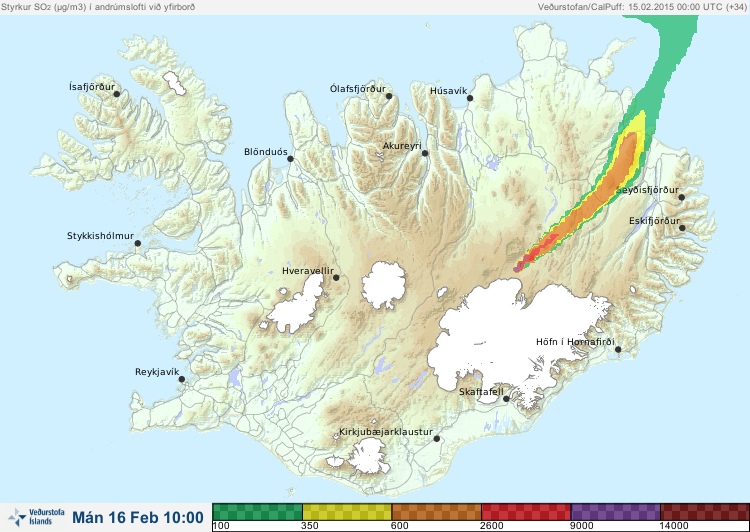Image resolution: width=750 pixels, height=532 pixels.
Task: Click the orange 600 legend swatch
Action: coord(436,512)
